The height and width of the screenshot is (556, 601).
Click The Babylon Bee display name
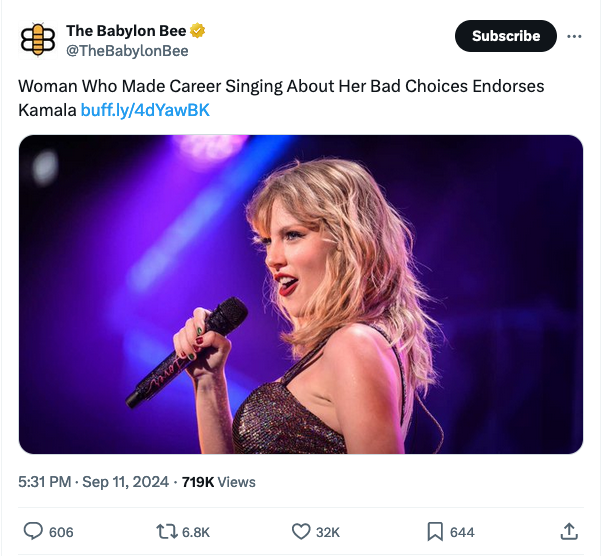(125, 32)
